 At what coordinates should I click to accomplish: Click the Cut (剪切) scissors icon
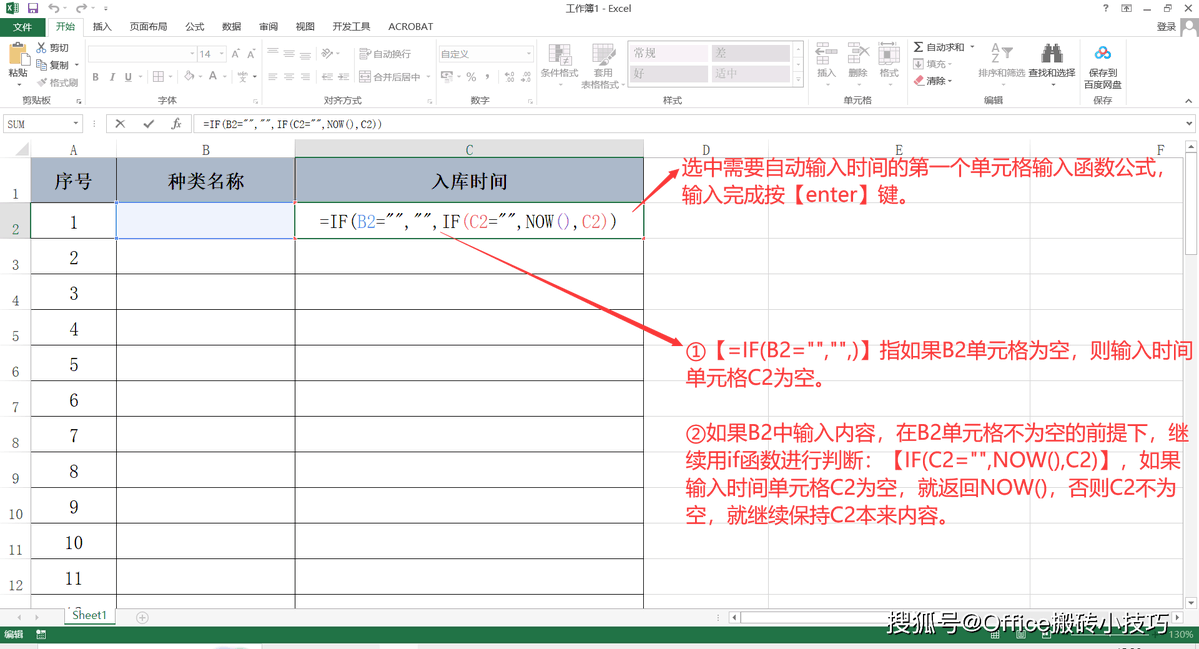pyautogui.click(x=41, y=47)
